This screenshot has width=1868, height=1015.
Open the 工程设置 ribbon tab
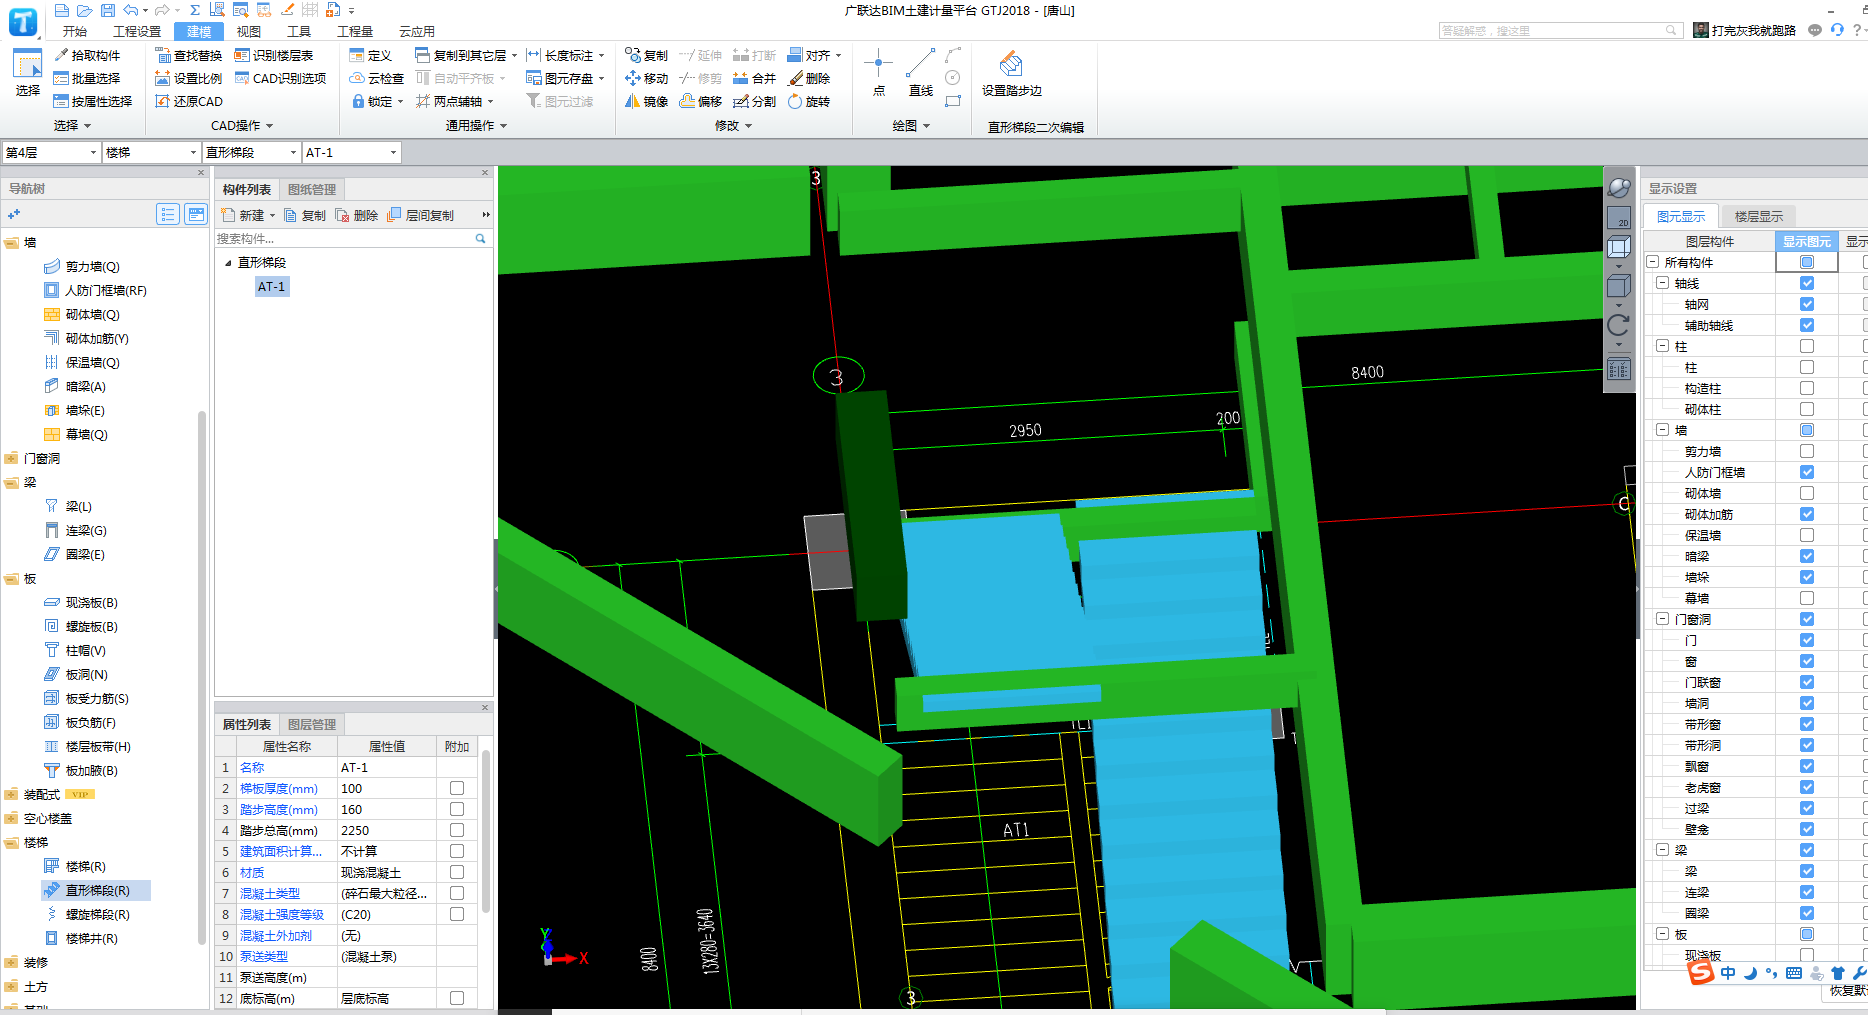click(x=137, y=31)
